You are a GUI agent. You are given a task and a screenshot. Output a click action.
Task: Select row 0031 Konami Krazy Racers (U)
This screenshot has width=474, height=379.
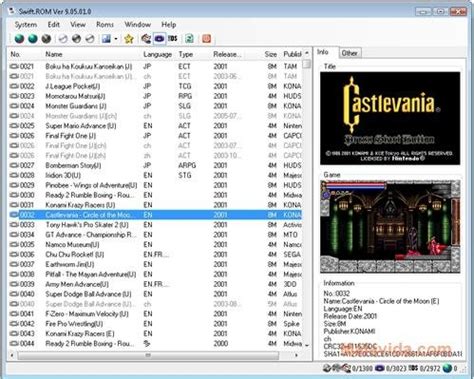[x=155, y=205]
